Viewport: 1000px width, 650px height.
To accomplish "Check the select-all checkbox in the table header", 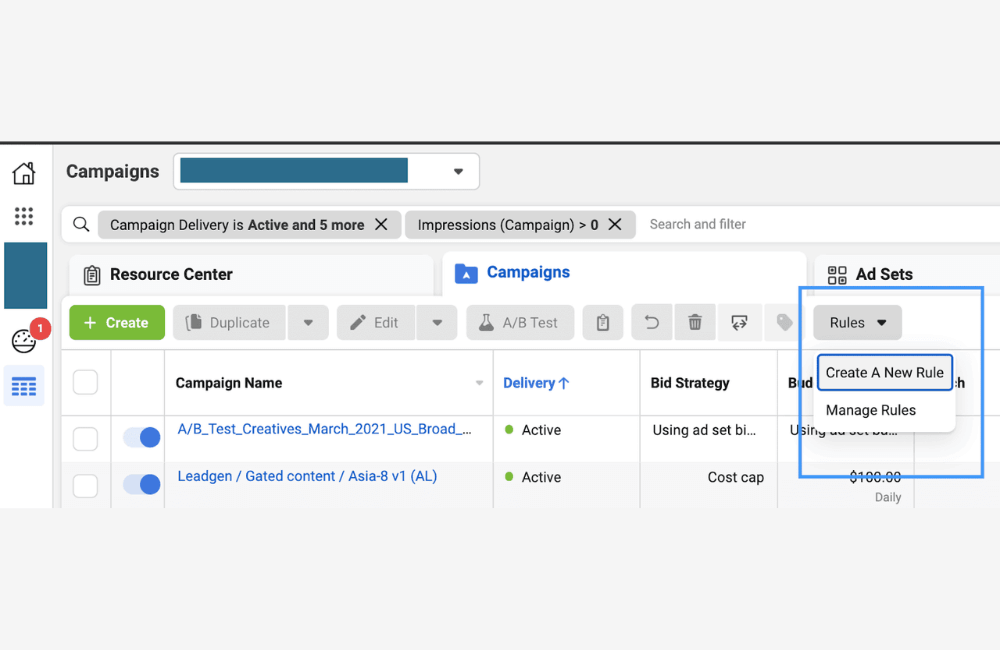I will pos(85,382).
